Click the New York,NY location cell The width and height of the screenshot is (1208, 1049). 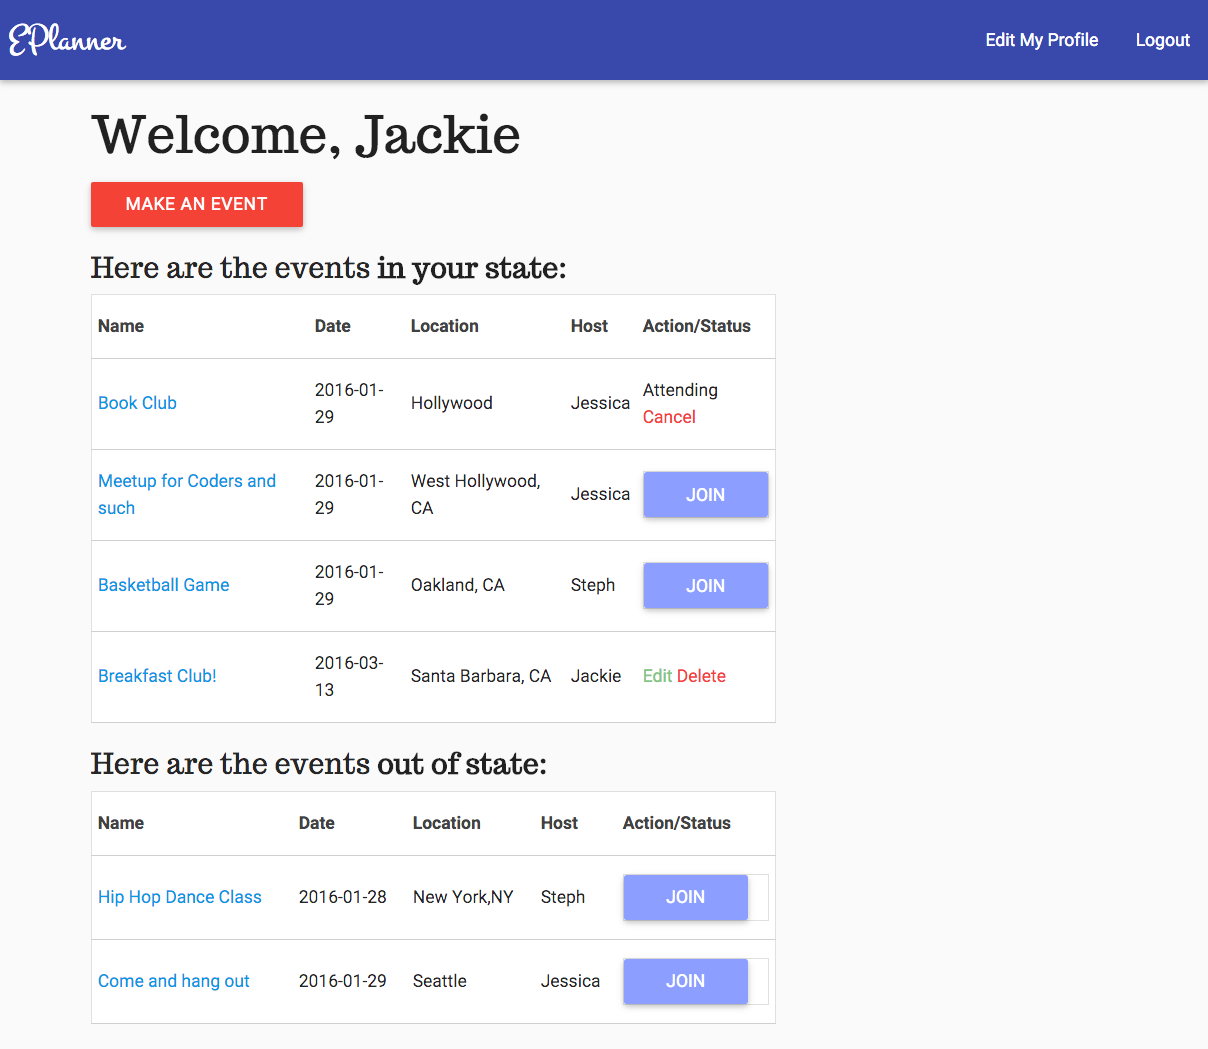(x=463, y=897)
